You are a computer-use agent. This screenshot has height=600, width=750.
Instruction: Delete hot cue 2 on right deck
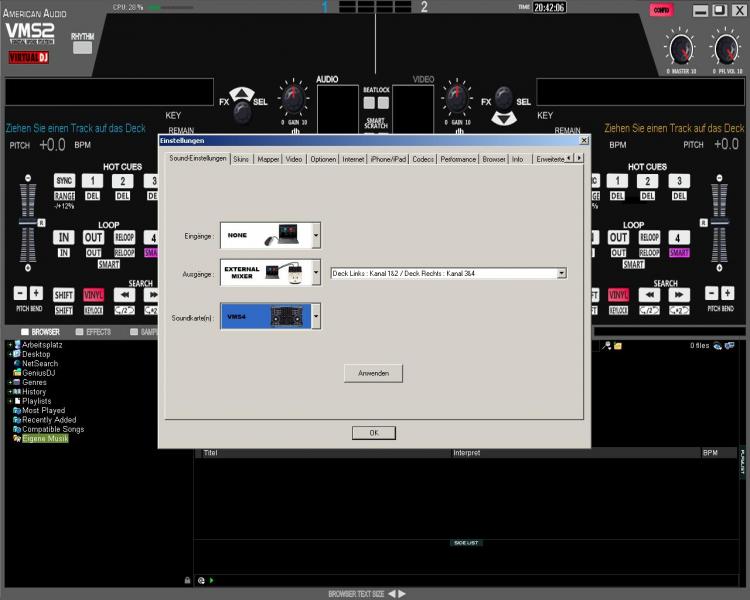(647, 196)
